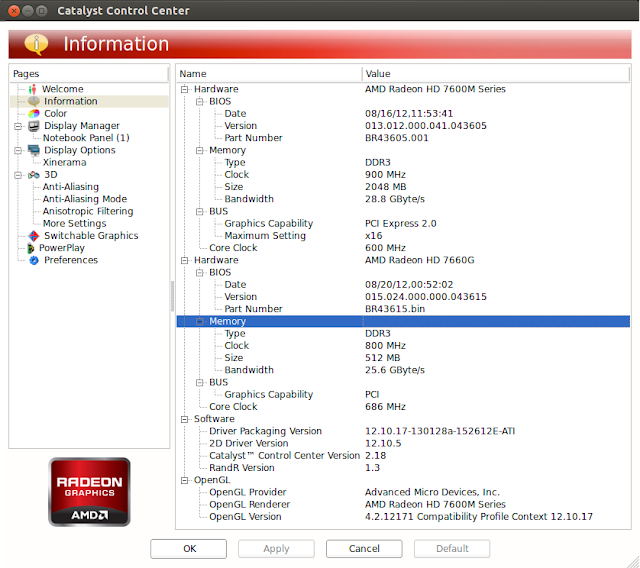
Task: Select the Catalyst Control Center Version row
Action: point(403,456)
